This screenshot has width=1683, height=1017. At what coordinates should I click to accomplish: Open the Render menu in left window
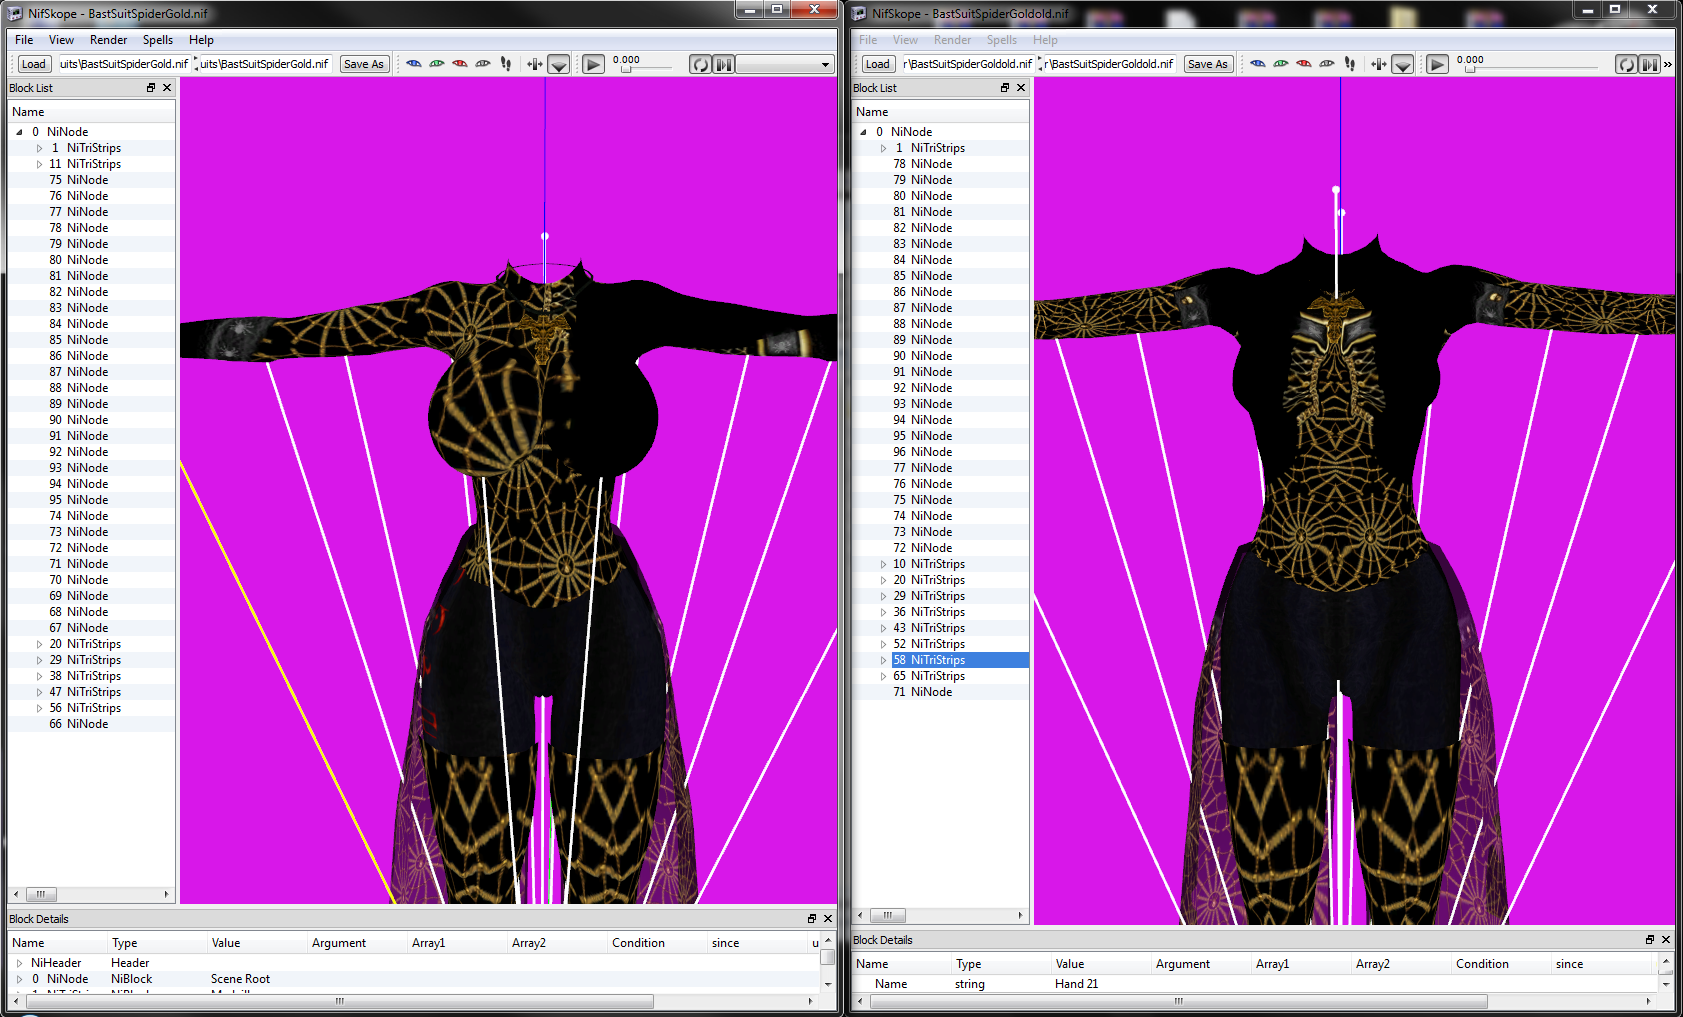click(108, 40)
